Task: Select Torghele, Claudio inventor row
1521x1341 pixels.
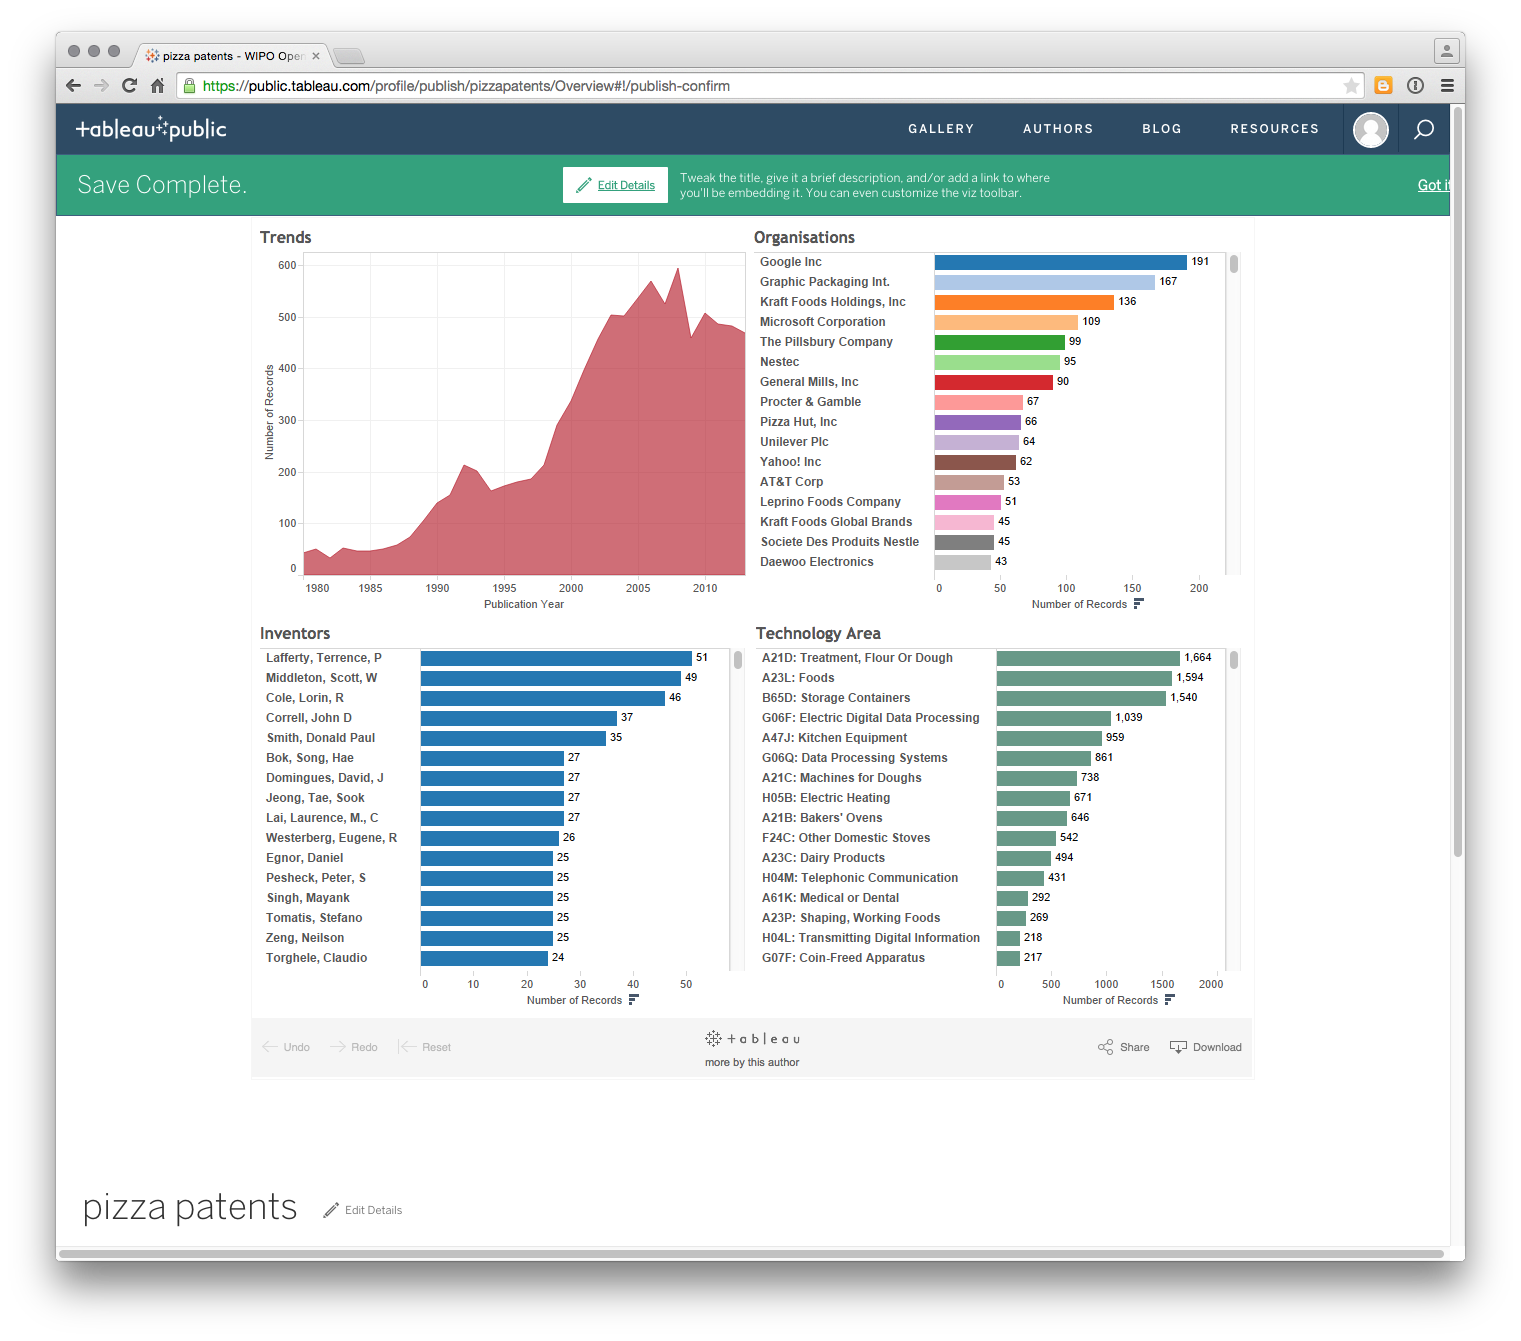Action: pos(316,958)
